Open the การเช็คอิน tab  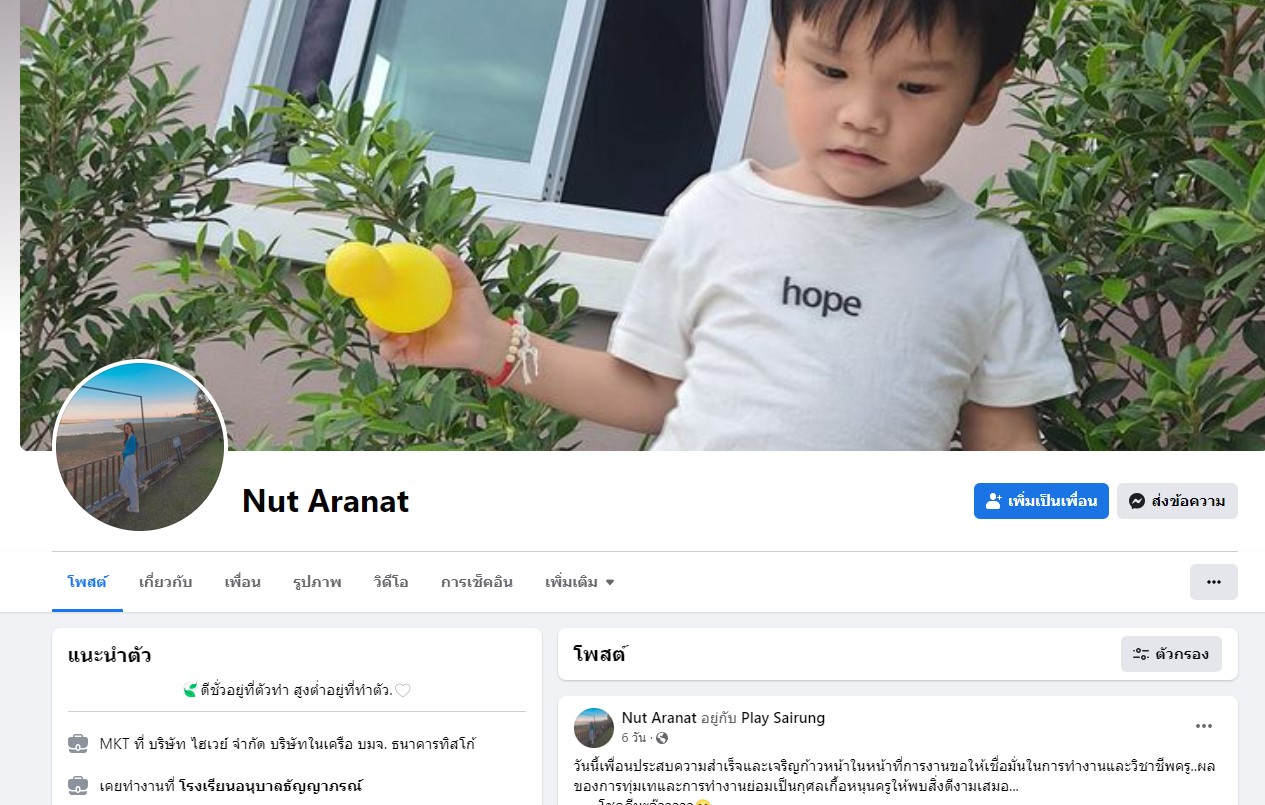[477, 582]
